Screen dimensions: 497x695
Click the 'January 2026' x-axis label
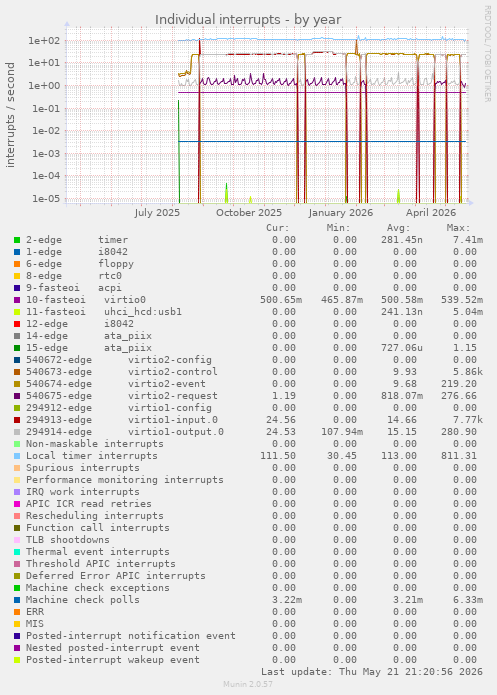click(x=340, y=213)
